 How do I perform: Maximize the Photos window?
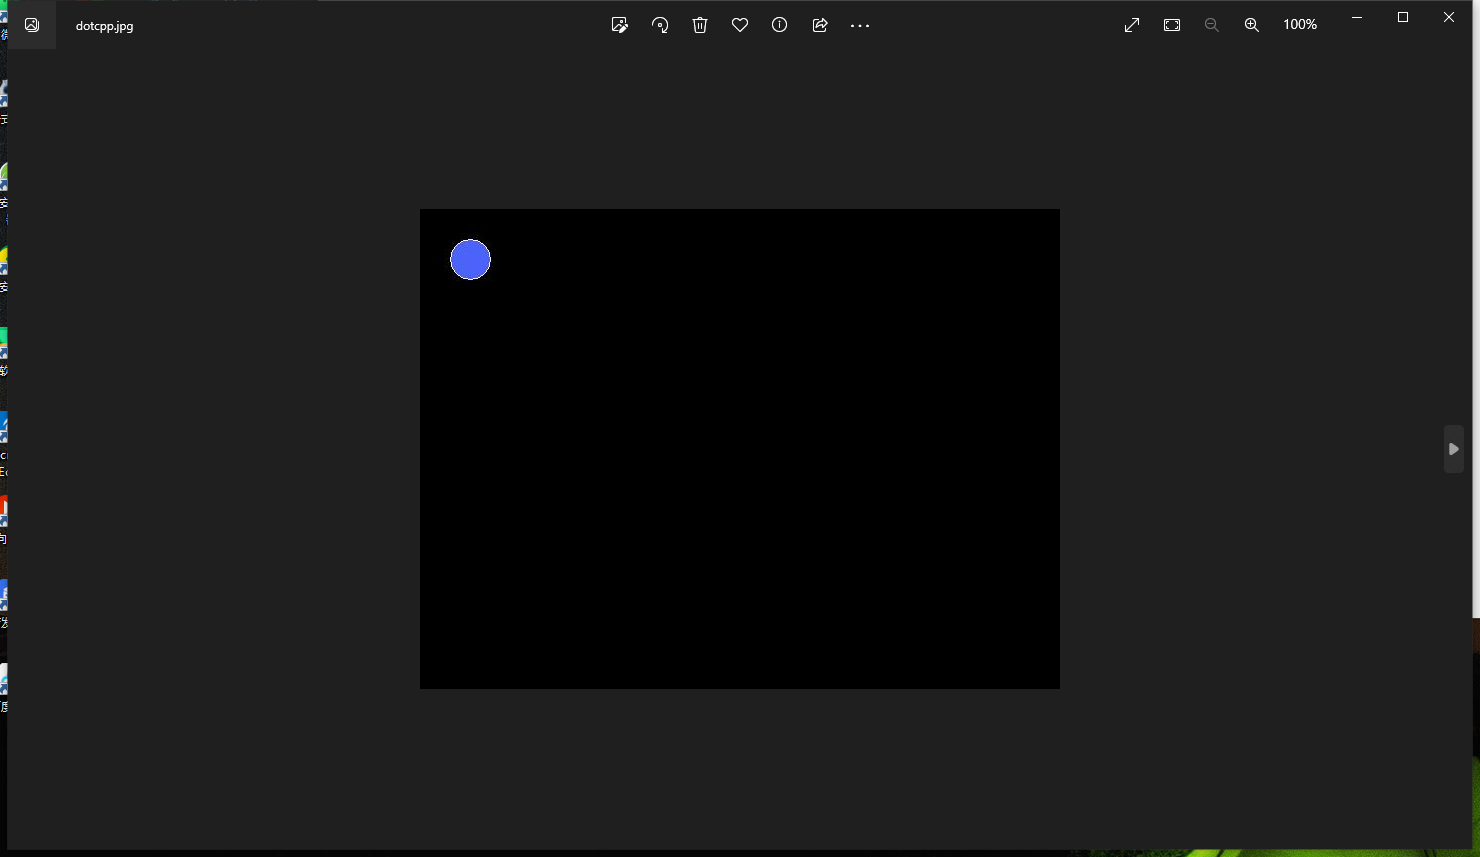point(1403,17)
